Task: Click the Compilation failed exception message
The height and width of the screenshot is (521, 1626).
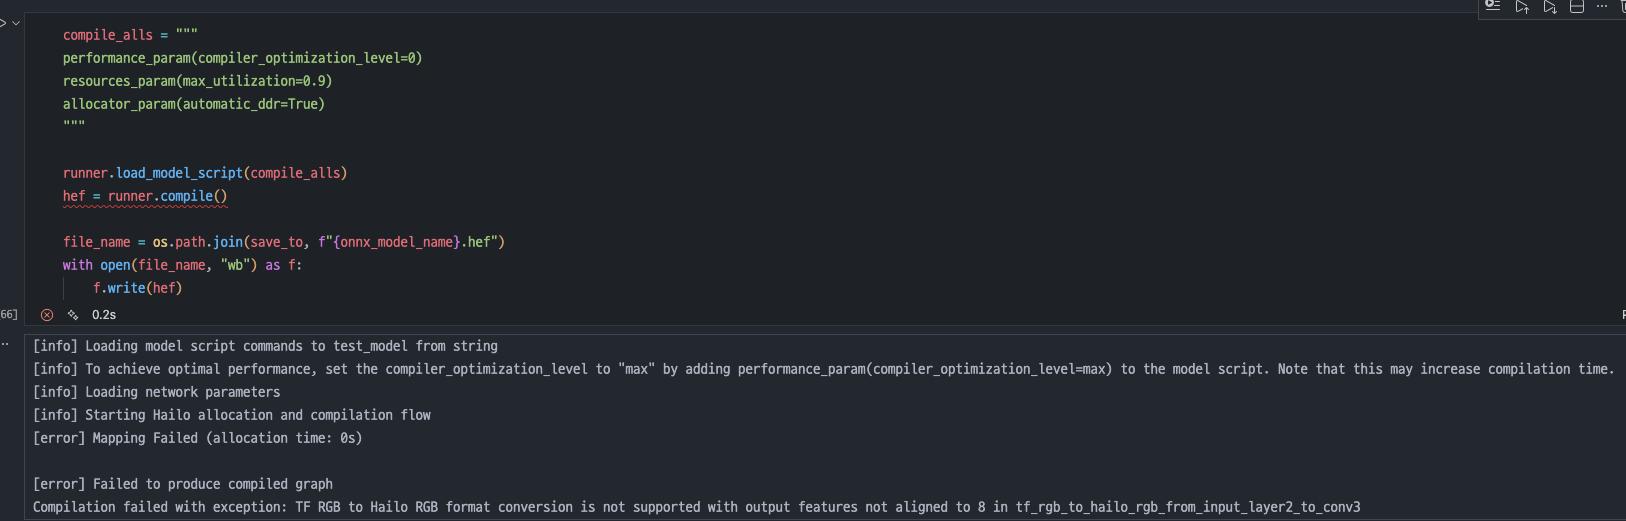Action: tap(696, 507)
